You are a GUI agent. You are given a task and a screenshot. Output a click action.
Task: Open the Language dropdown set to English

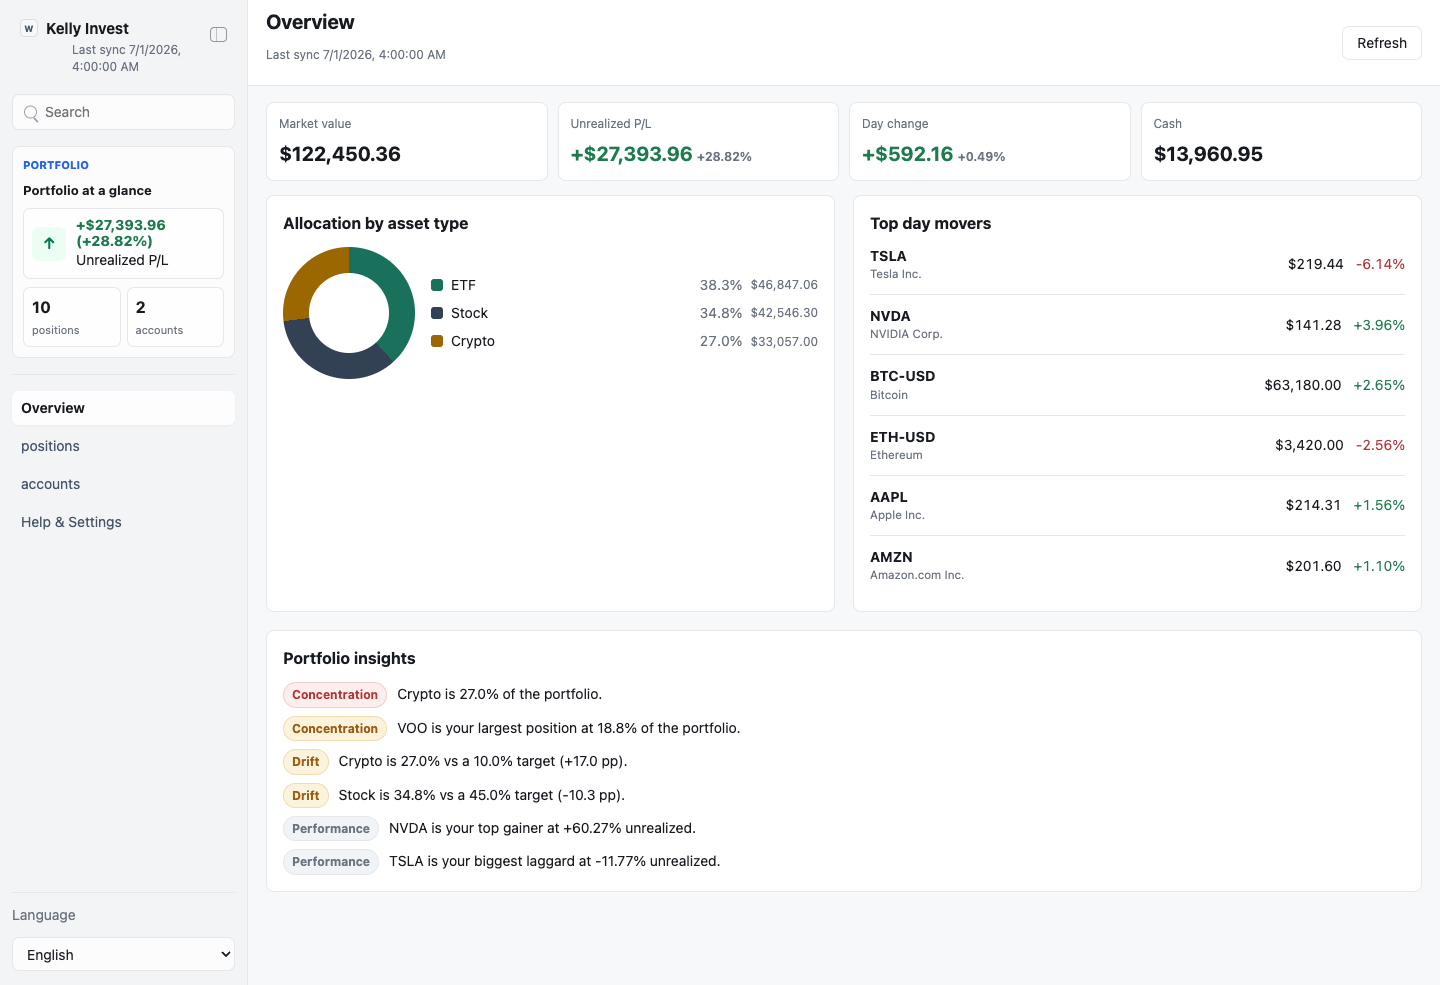pos(123,954)
